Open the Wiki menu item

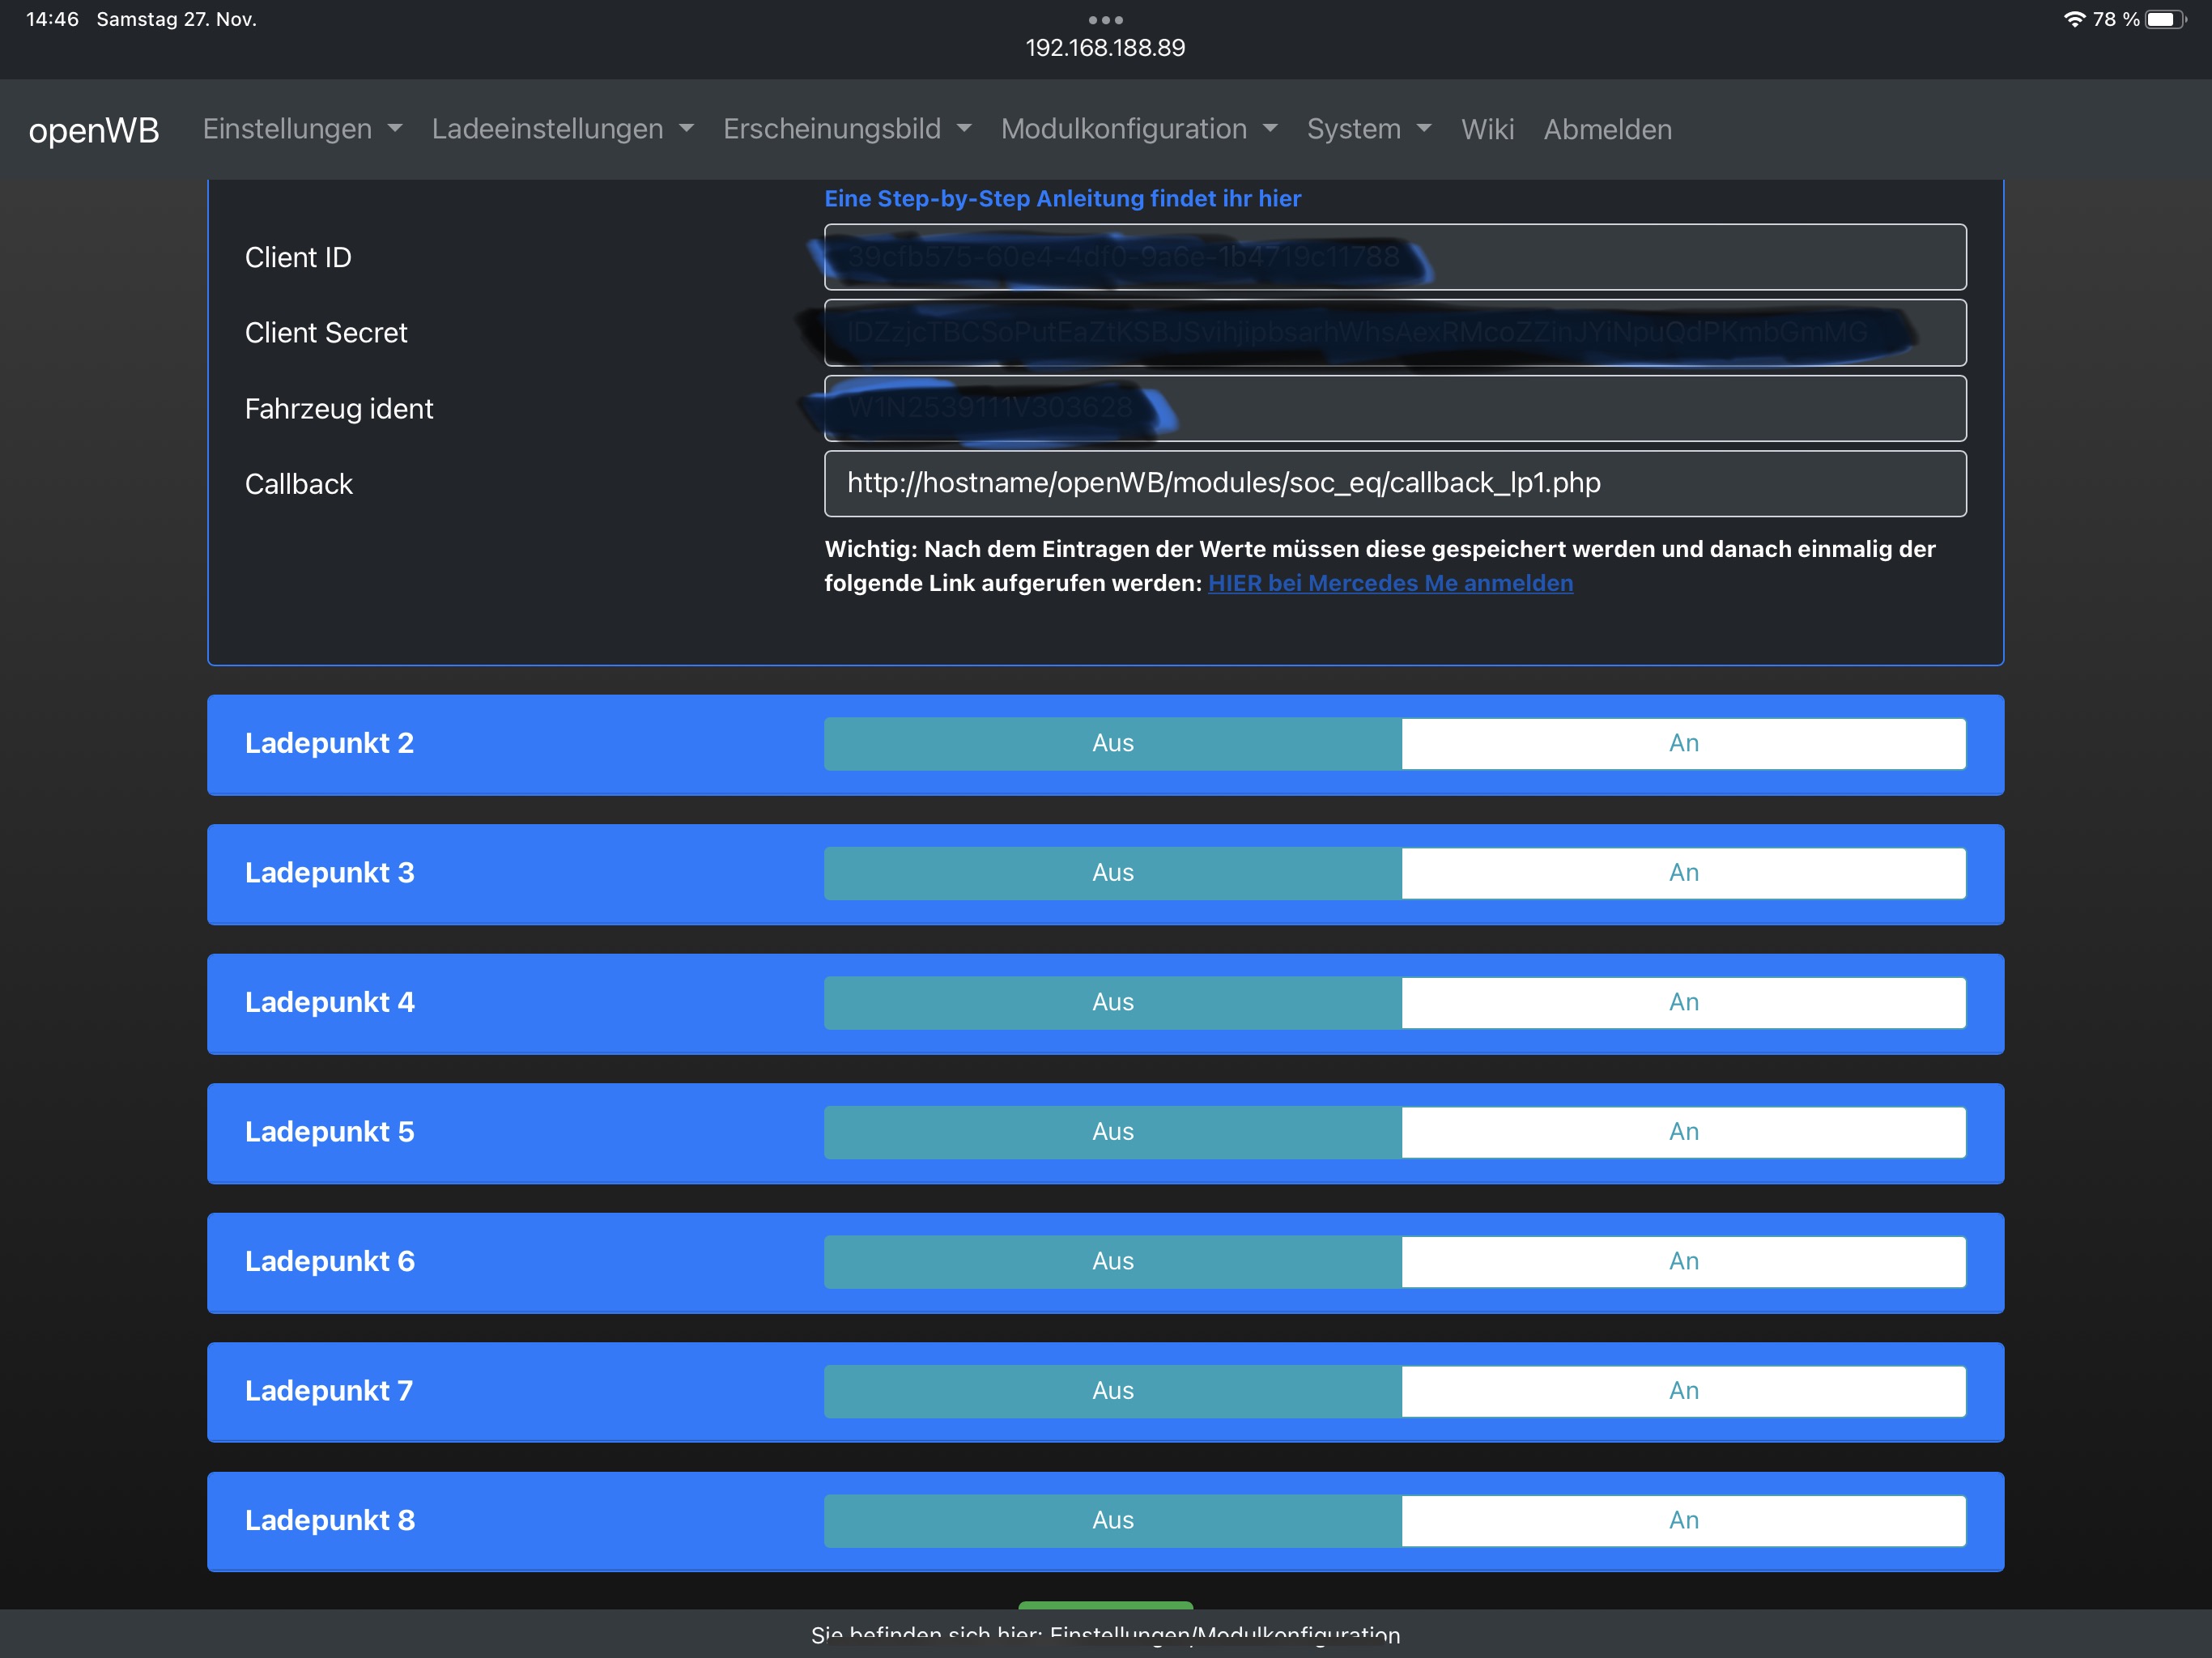point(1486,129)
